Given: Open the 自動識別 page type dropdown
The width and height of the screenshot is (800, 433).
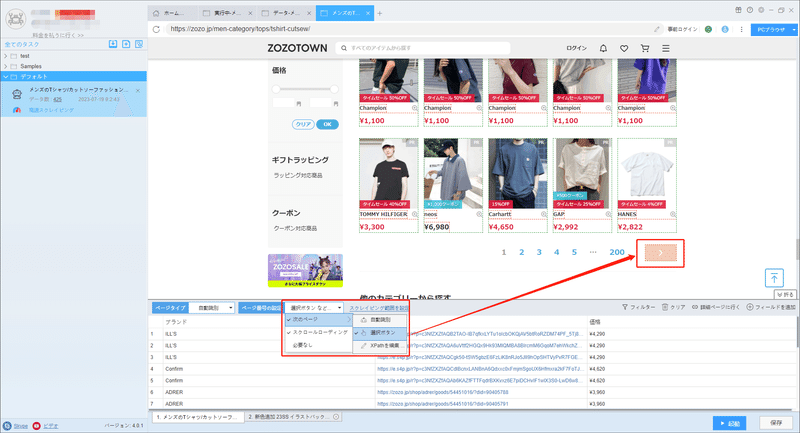Looking at the screenshot, I should (212, 308).
